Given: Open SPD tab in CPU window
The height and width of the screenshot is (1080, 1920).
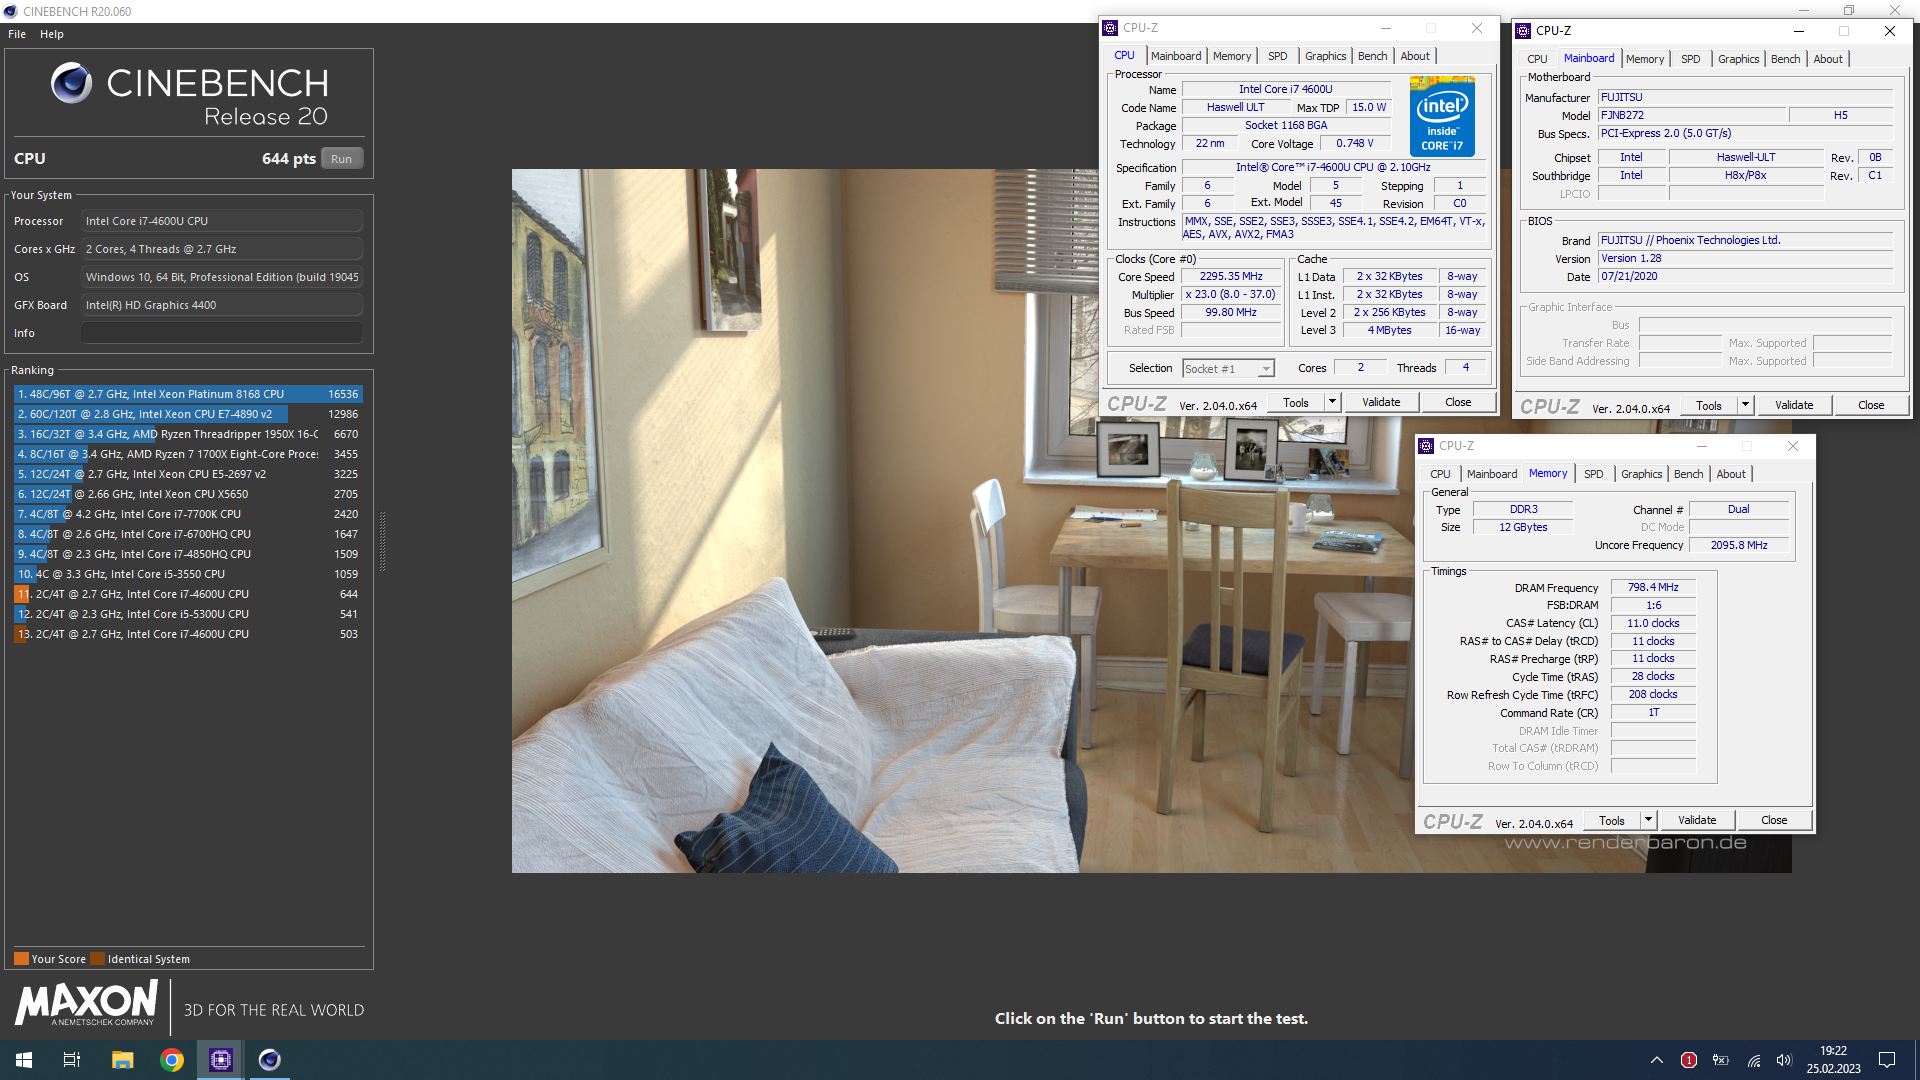Looking at the screenshot, I should pos(1278,56).
